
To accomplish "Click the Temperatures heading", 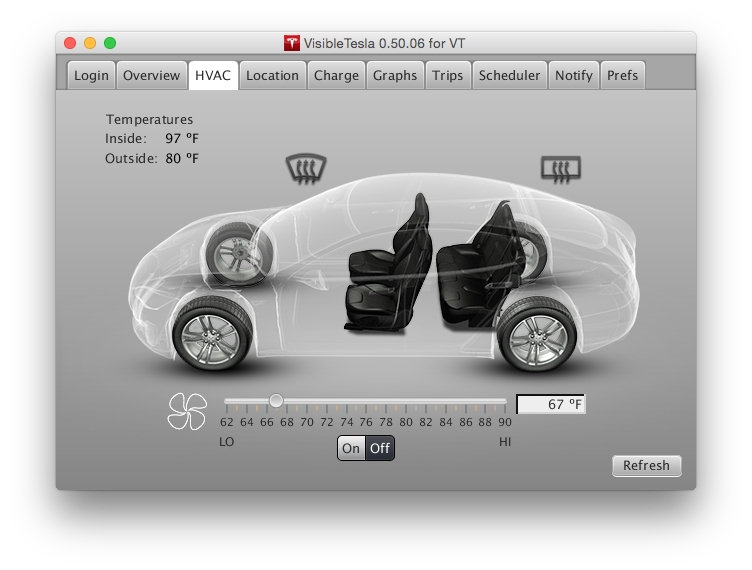I will pos(150,119).
